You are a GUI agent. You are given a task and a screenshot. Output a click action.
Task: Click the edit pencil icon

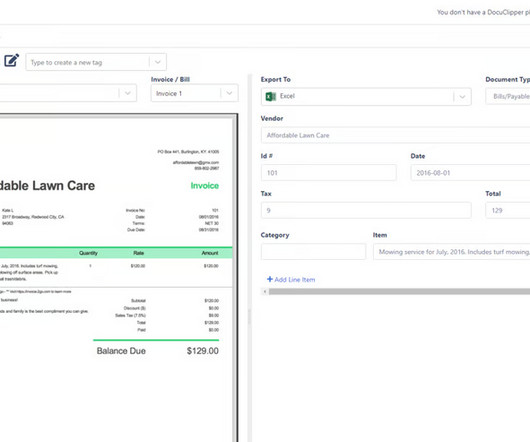[x=11, y=60]
